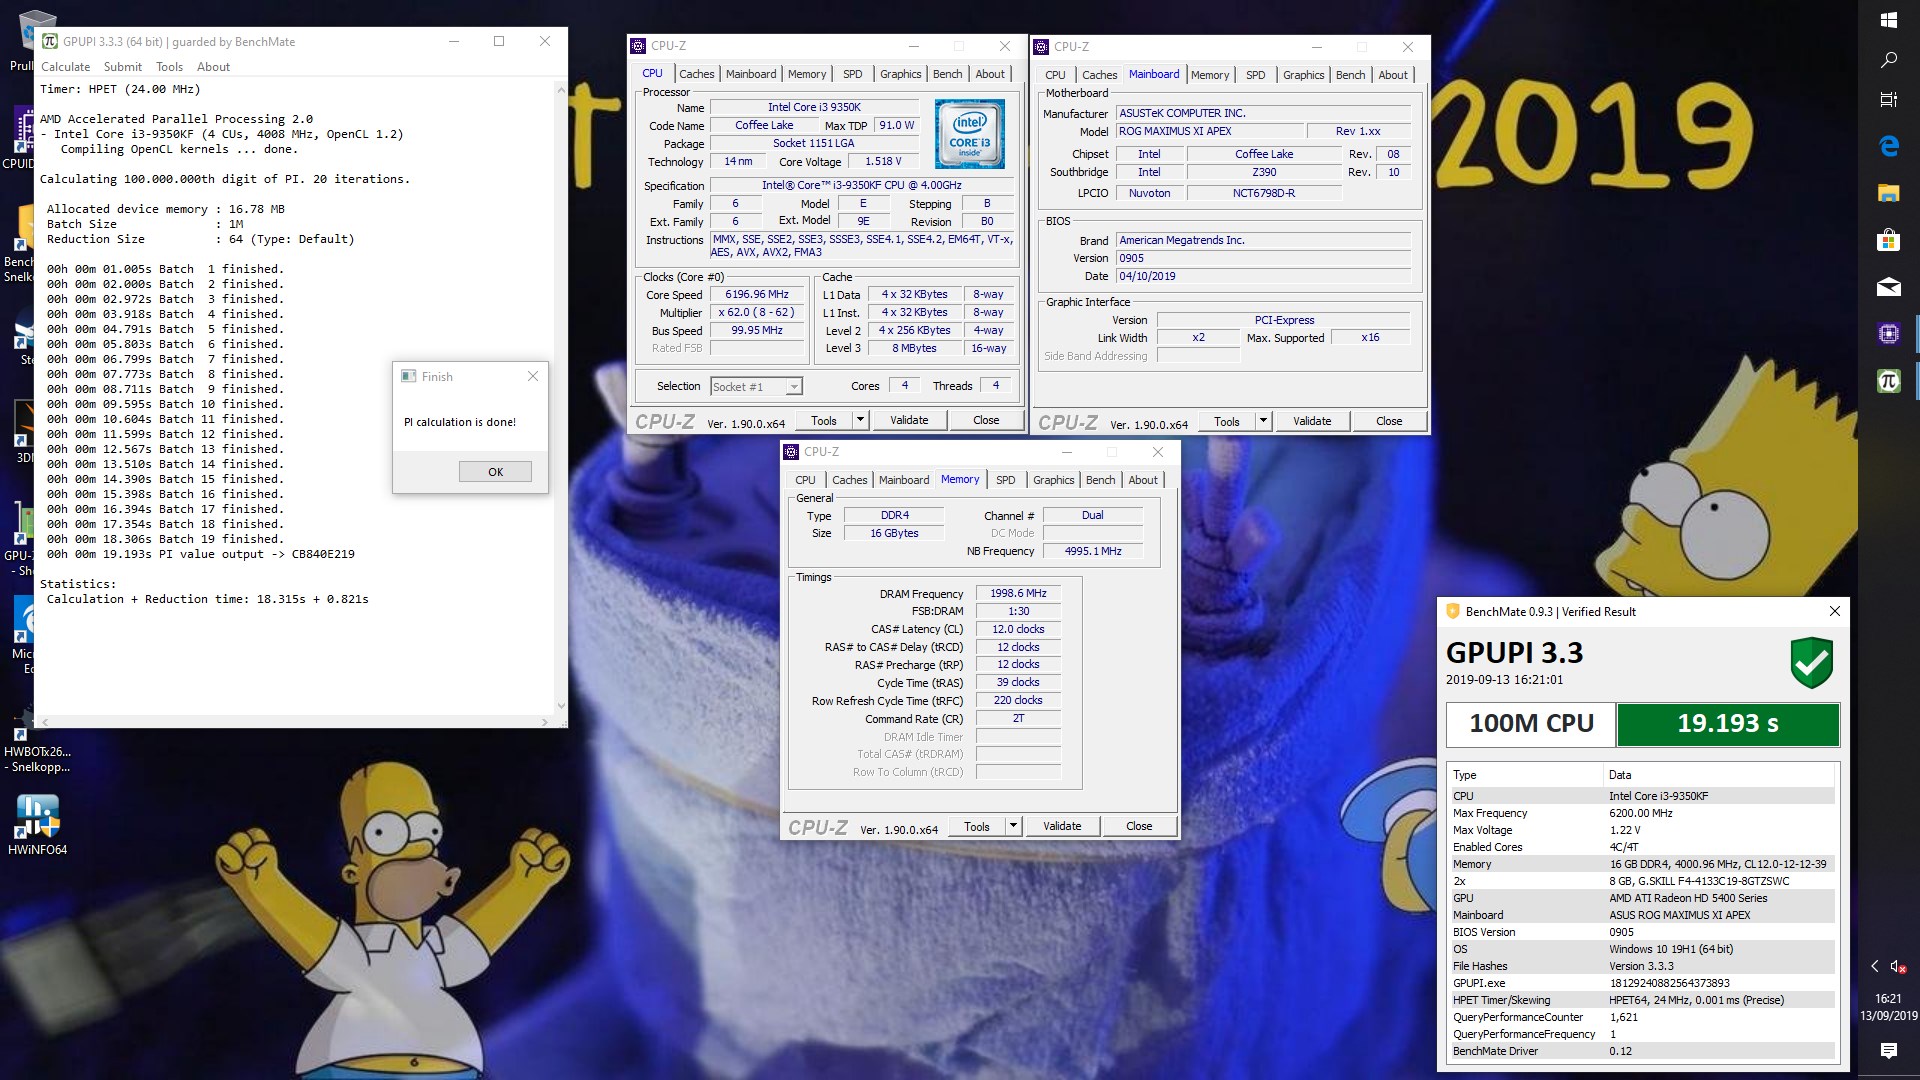This screenshot has height=1080, width=1920.
Task: Open the Action Center notification icon
Action: 1888,1050
